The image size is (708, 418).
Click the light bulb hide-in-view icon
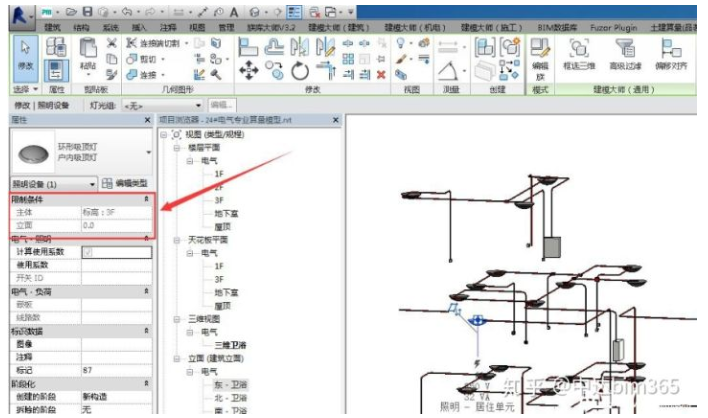click(x=401, y=43)
